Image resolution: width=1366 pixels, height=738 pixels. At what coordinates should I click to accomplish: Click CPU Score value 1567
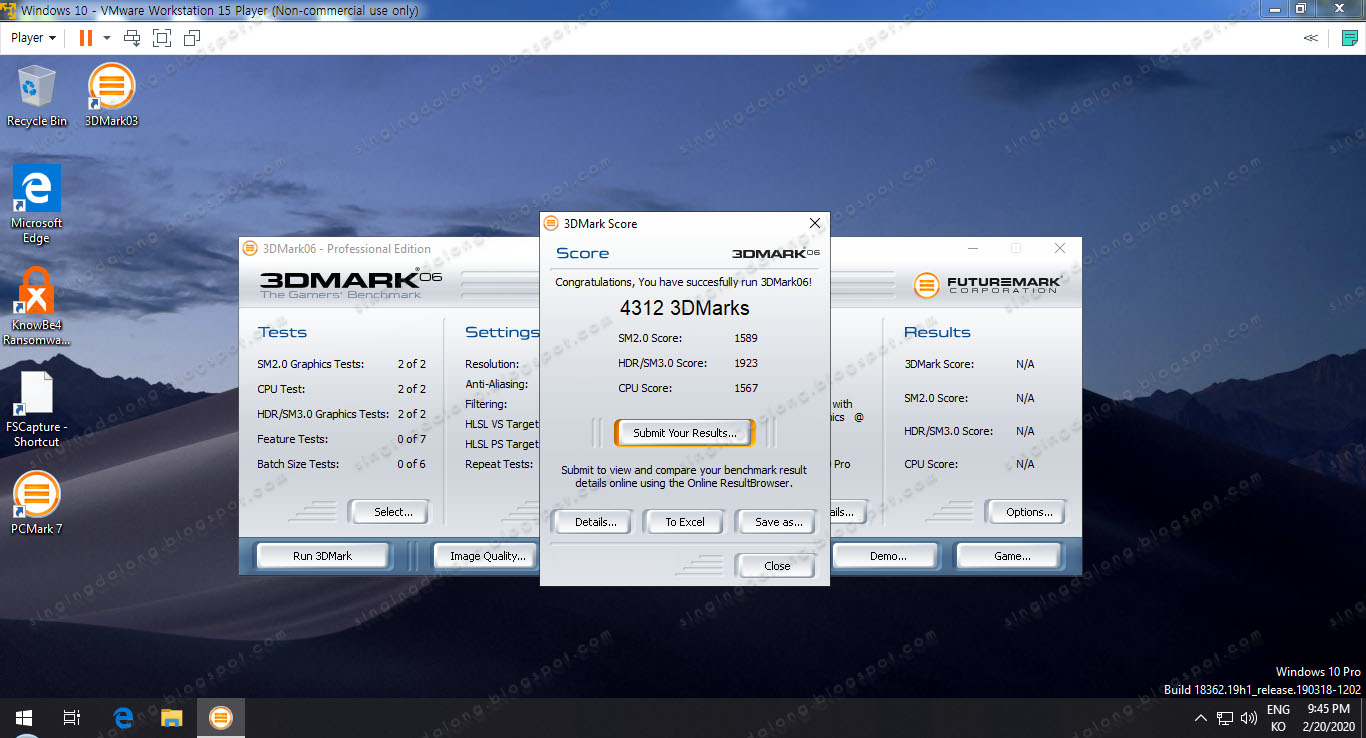pyautogui.click(x=746, y=388)
